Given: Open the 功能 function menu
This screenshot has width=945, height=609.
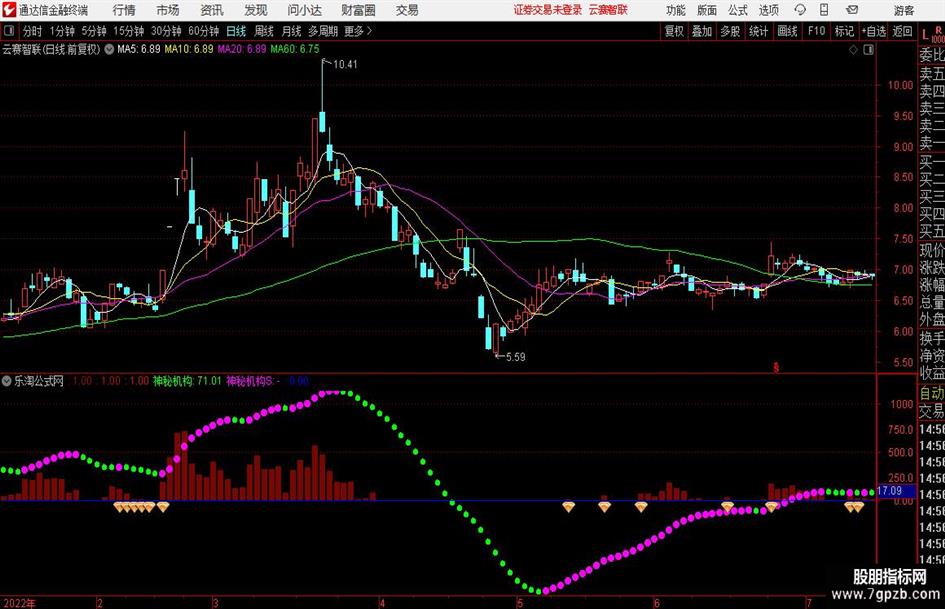Looking at the screenshot, I should 676,10.
